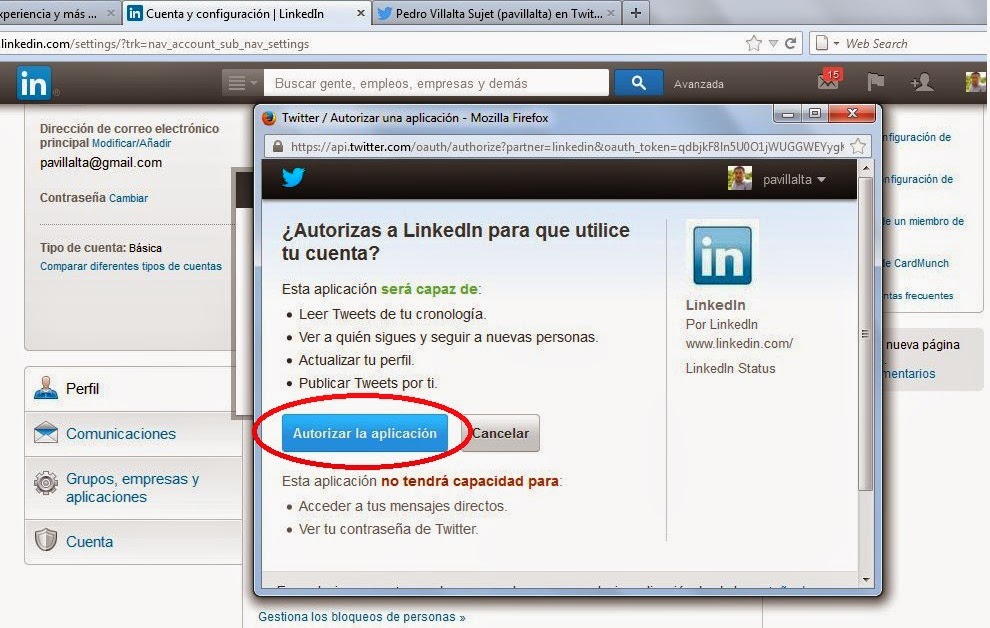The height and width of the screenshot is (628, 990).
Task: Bookmark the Twitter popup page star
Action: tap(858, 146)
